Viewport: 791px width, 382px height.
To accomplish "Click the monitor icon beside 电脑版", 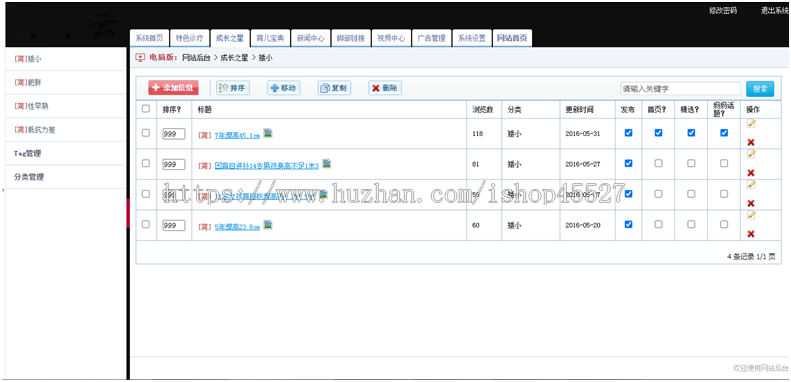I will (140, 58).
